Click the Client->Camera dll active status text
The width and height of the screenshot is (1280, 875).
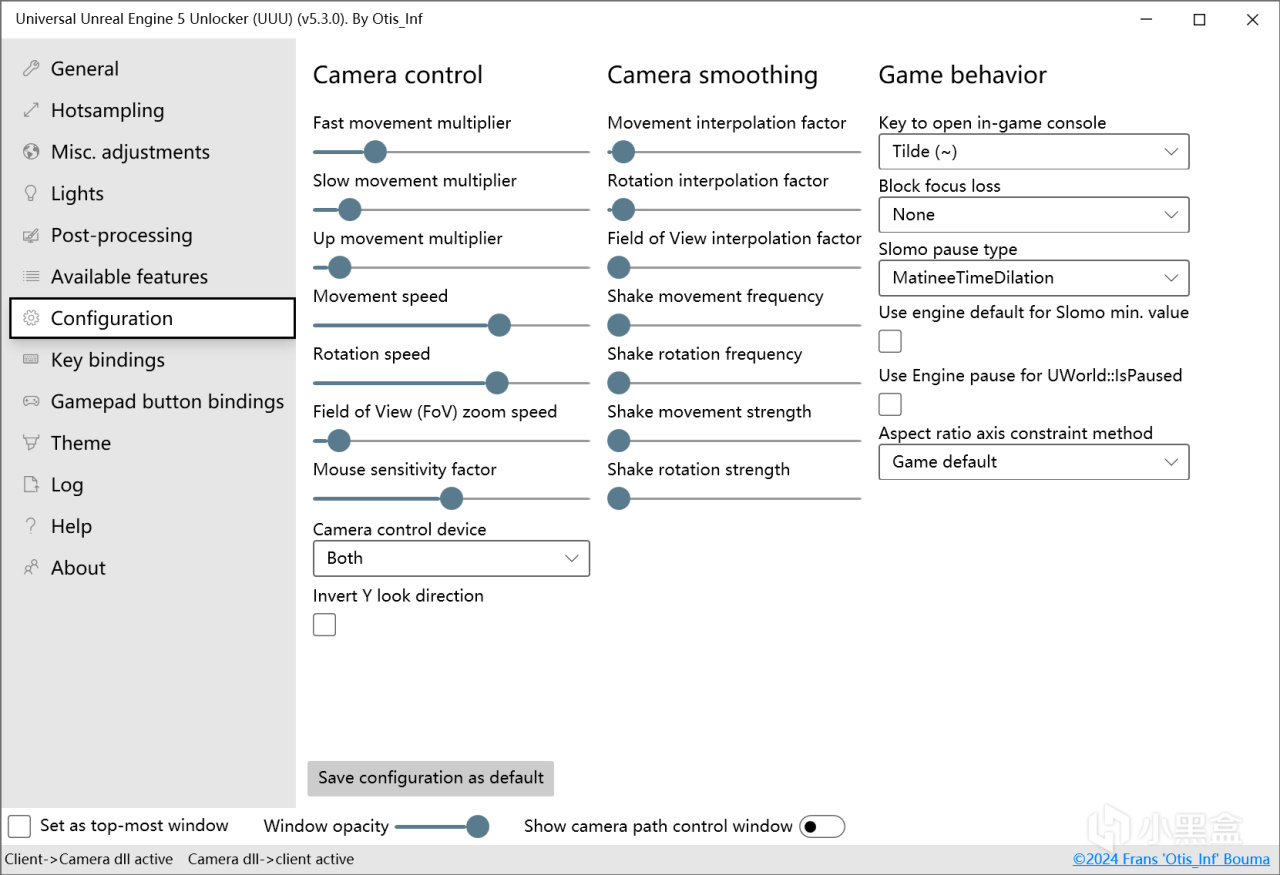pyautogui.click(x=89, y=859)
